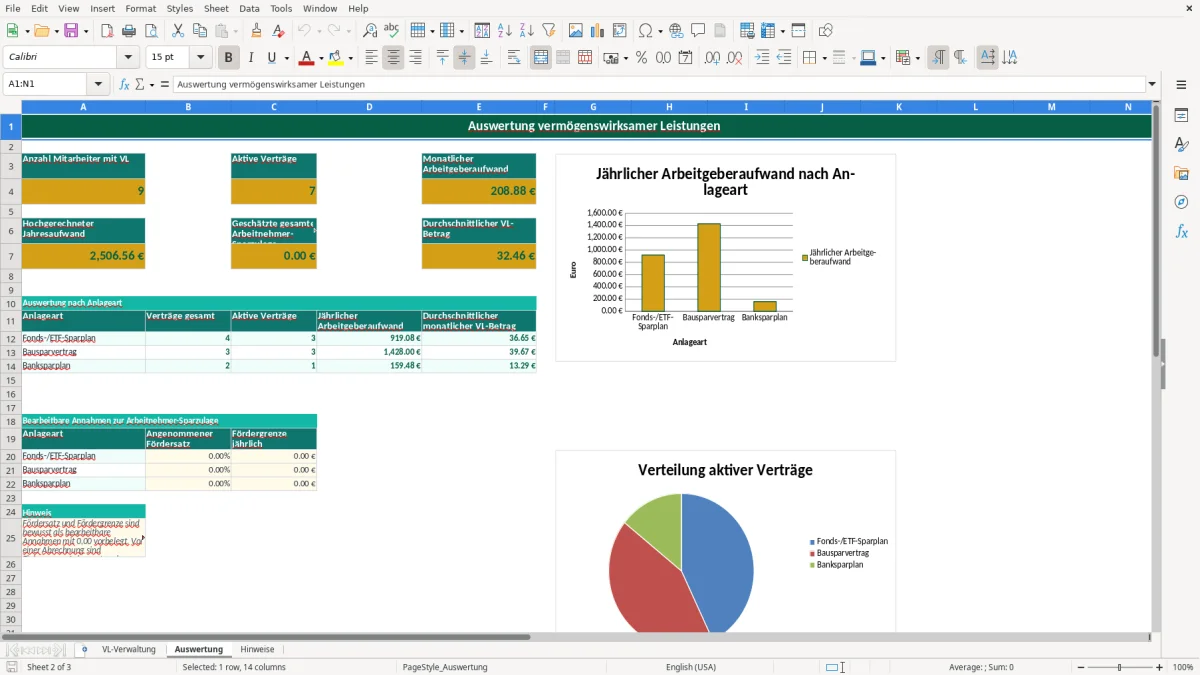Apply the red font color swatch
The image size is (1200, 675).
point(307,58)
